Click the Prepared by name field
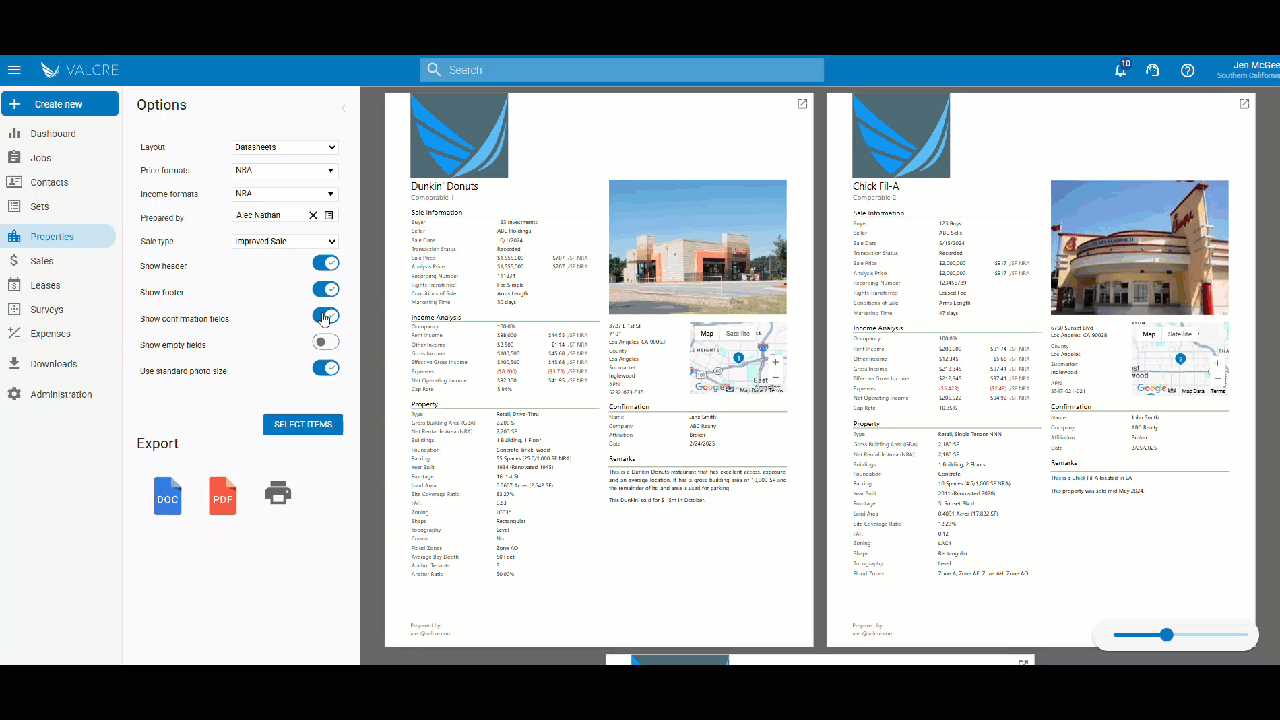The width and height of the screenshot is (1280, 720). click(x=270, y=215)
